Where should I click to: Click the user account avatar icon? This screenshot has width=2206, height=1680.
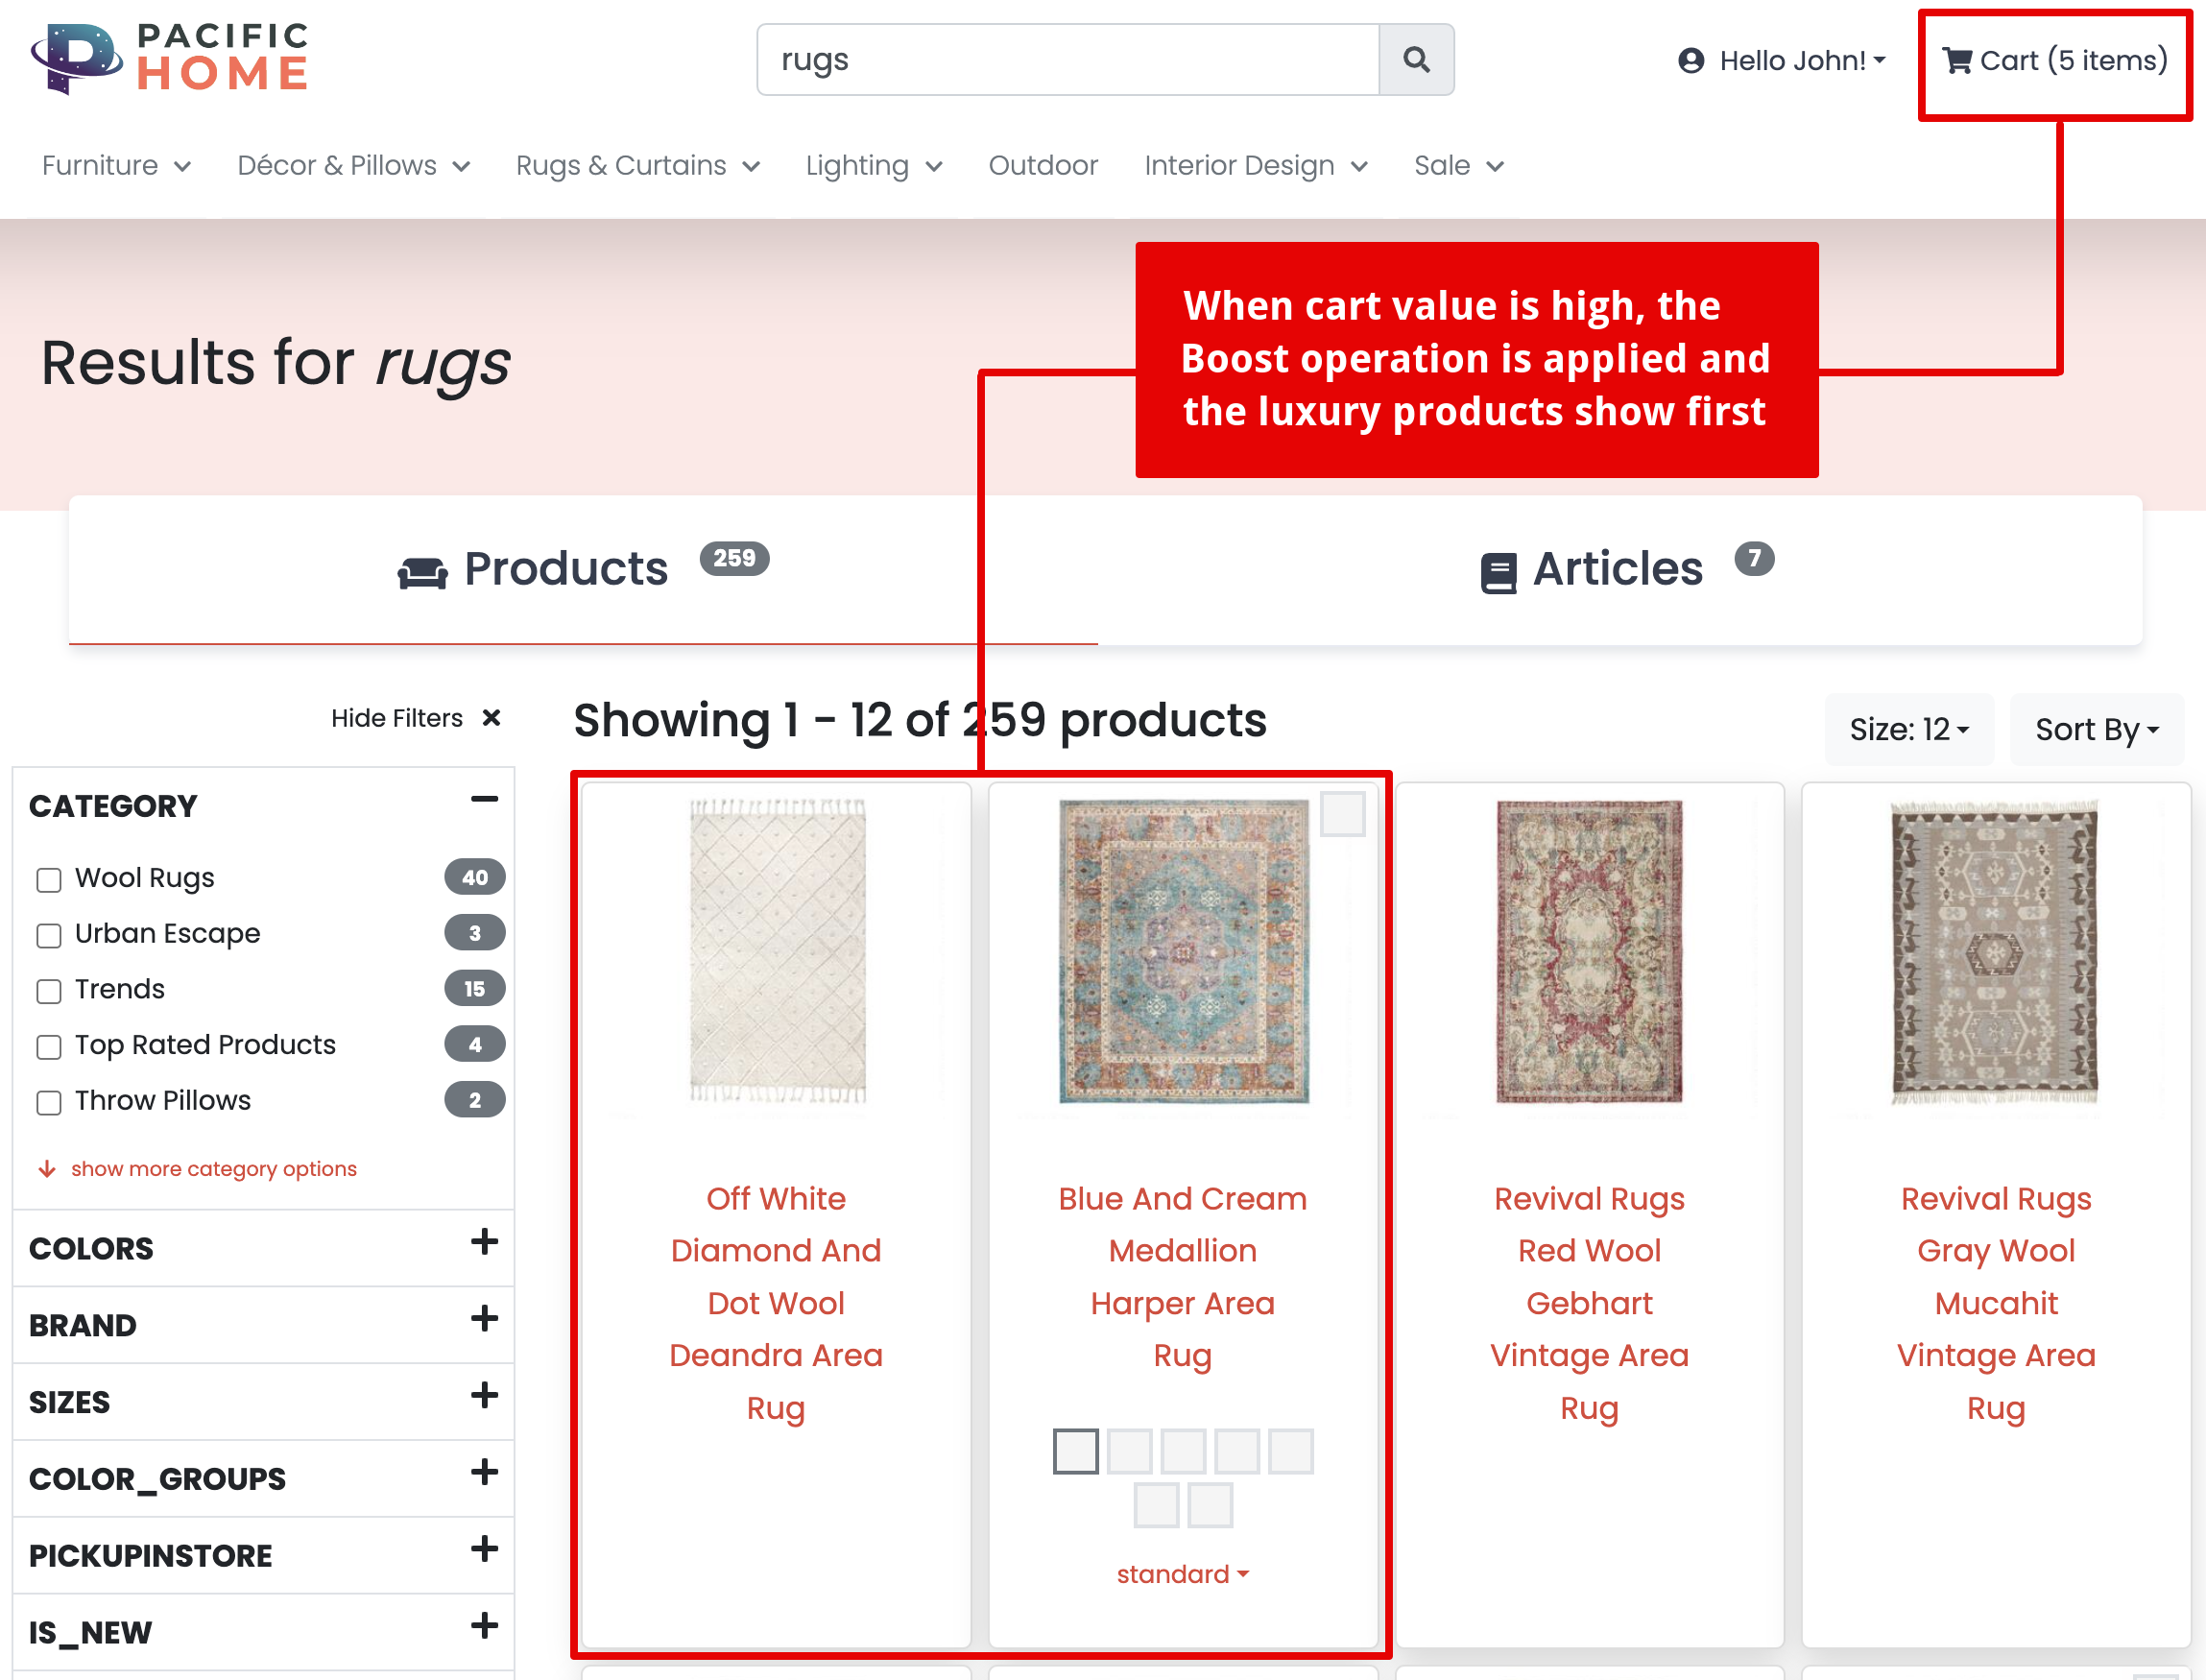pyautogui.click(x=1690, y=61)
